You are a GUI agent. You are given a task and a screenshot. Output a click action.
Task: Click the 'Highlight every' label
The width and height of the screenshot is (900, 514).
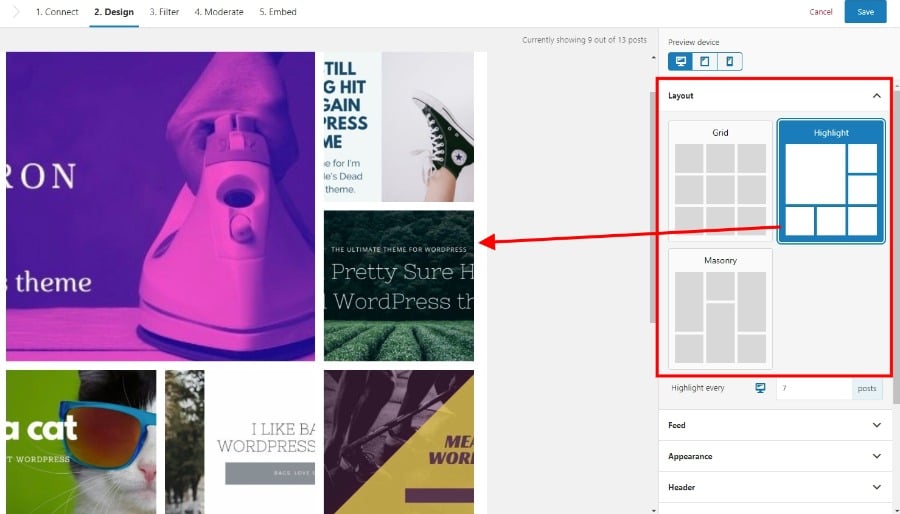point(698,388)
